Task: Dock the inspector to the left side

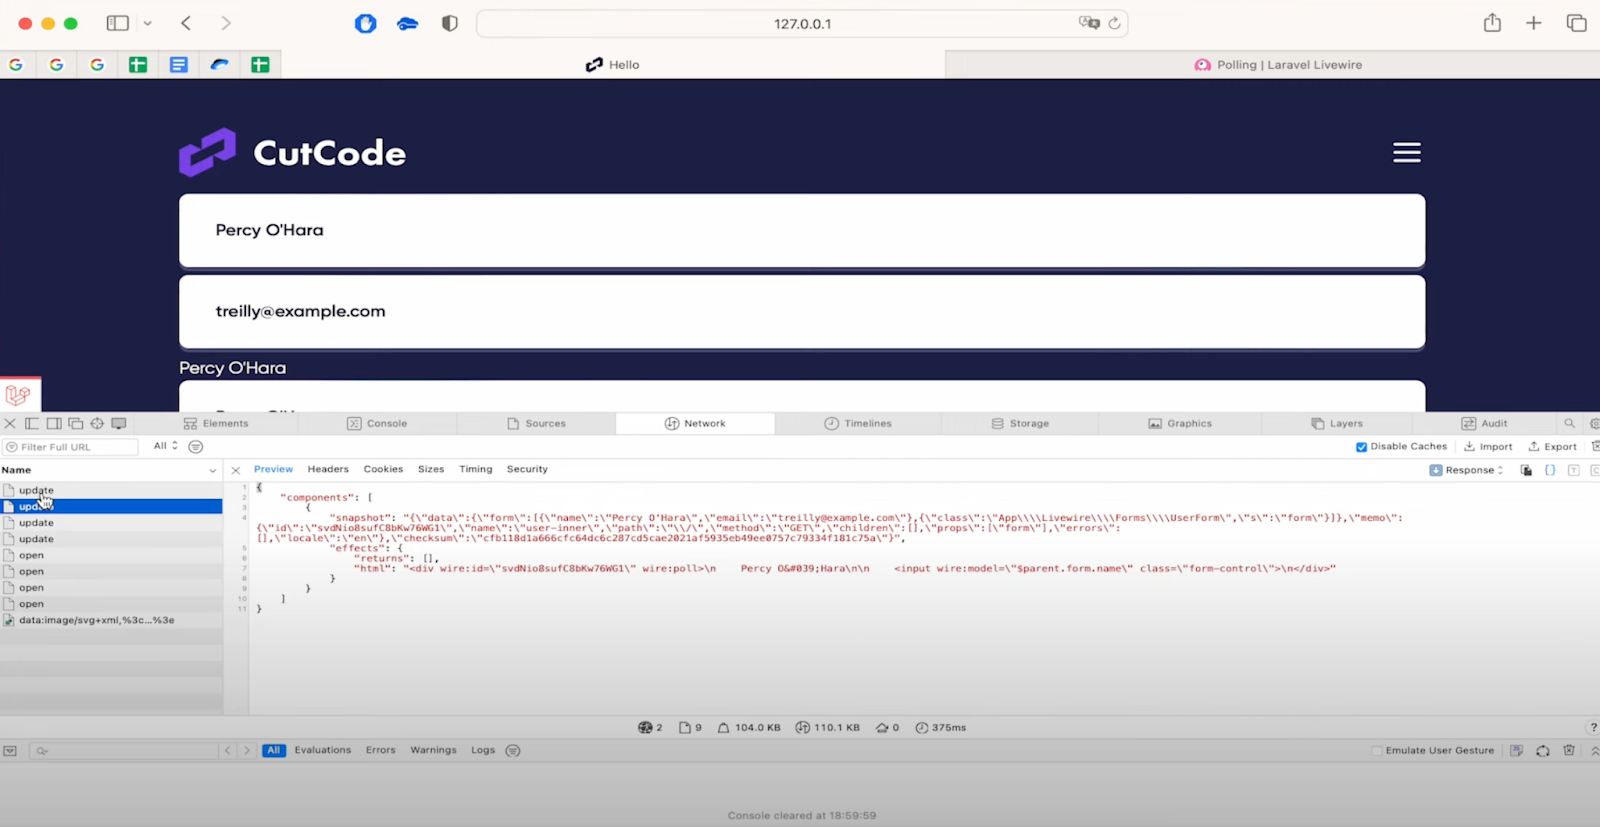Action: pyautogui.click(x=32, y=424)
